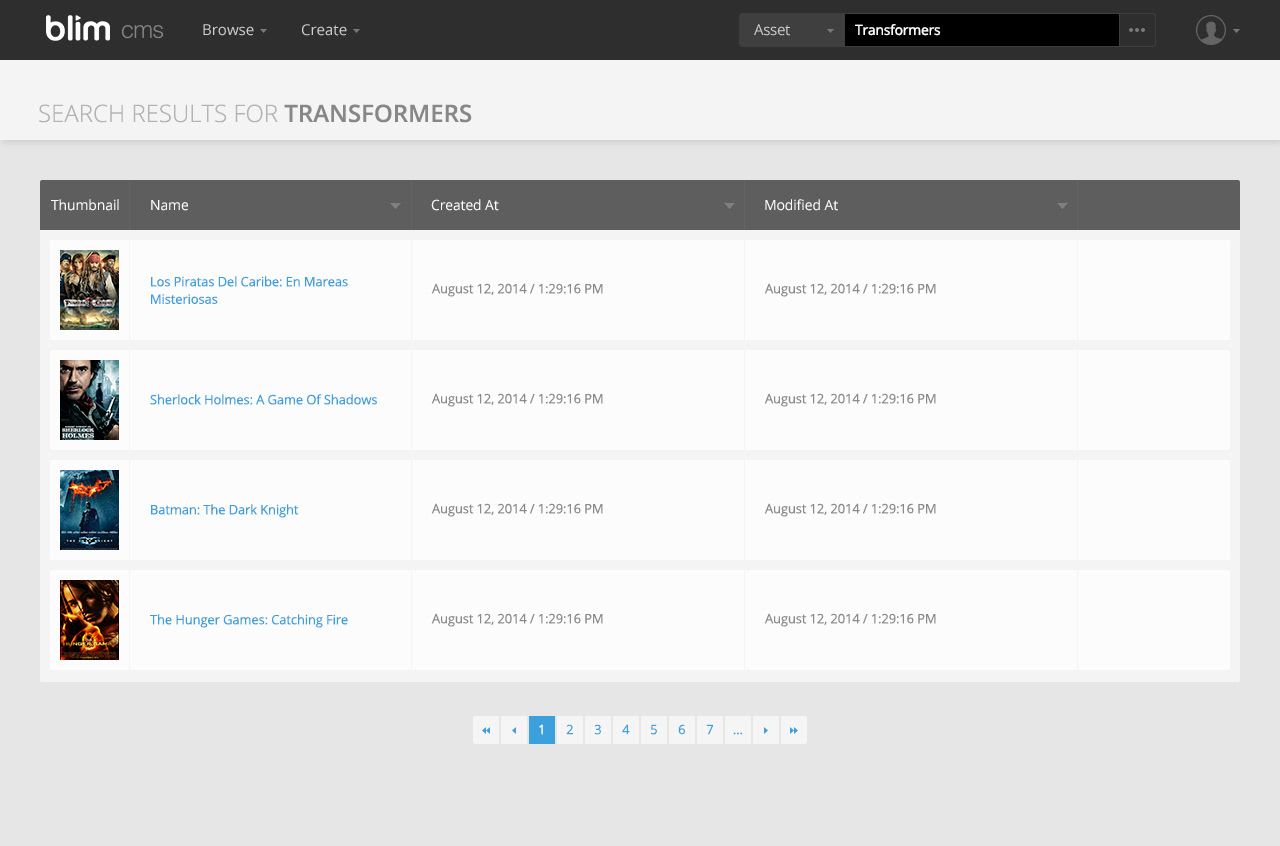This screenshot has width=1280, height=846.
Task: Click the Name column header label
Action: tap(169, 205)
